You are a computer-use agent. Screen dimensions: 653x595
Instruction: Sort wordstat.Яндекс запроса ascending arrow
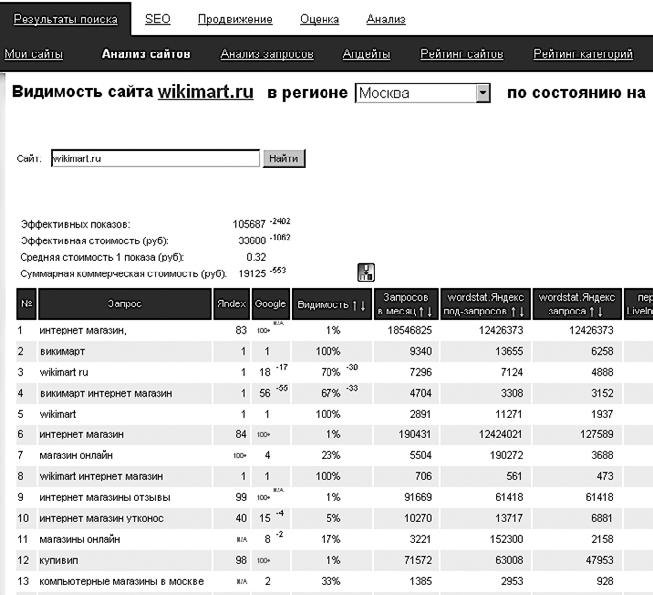click(x=591, y=312)
